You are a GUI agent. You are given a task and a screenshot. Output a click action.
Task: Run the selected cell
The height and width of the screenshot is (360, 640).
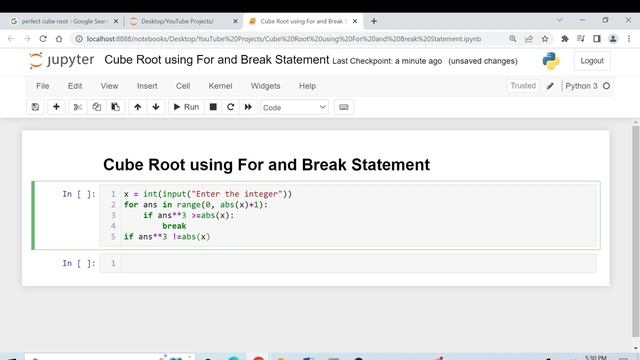click(186, 107)
